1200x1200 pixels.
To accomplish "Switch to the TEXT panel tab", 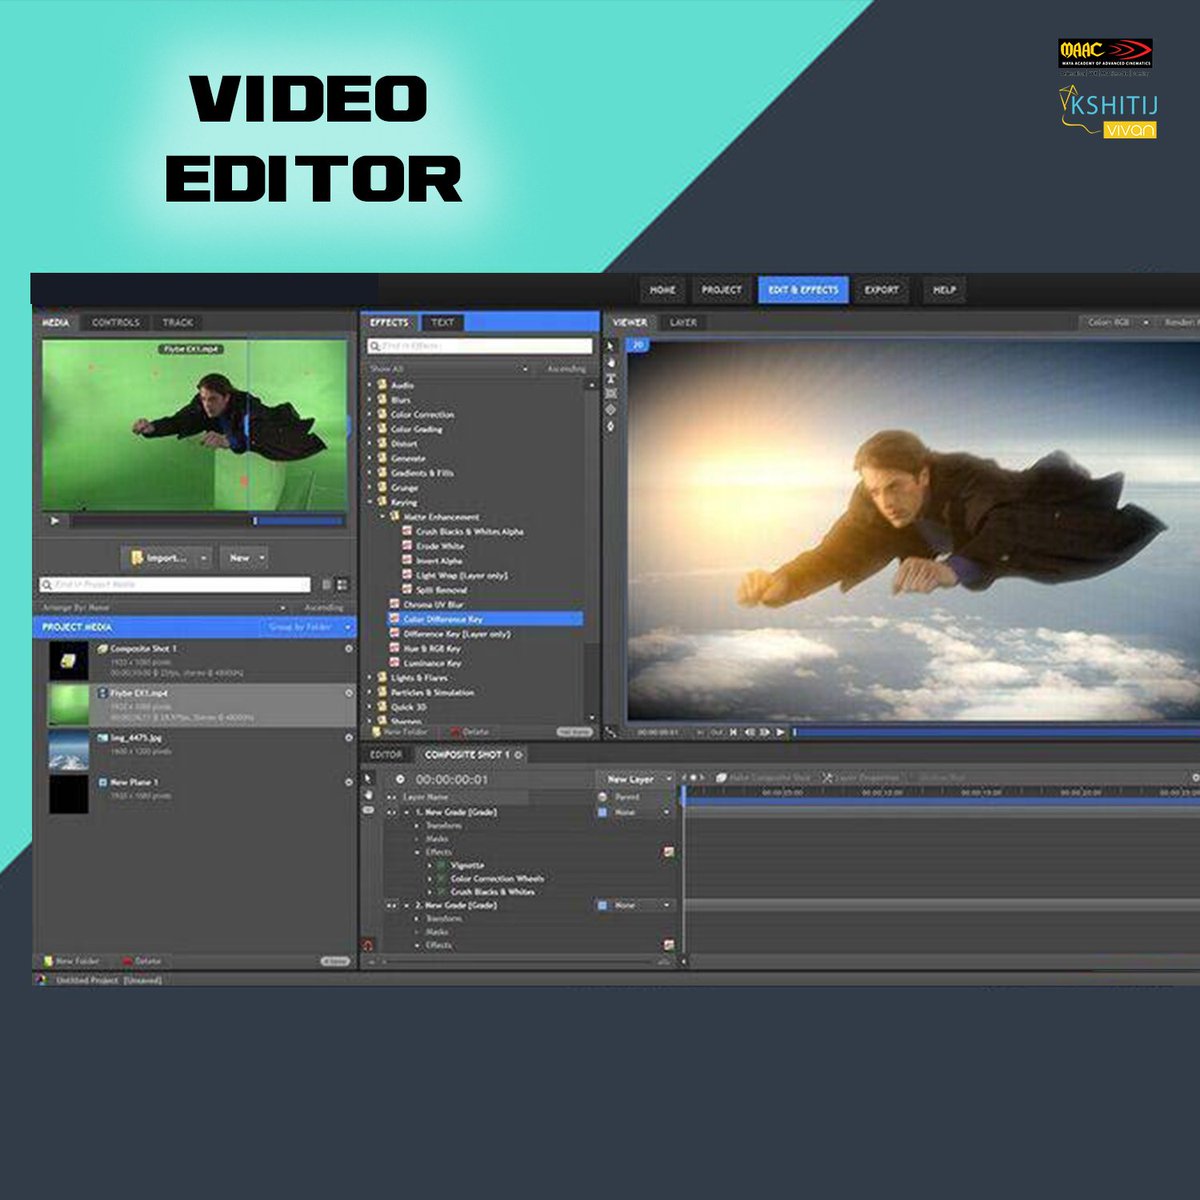I will pos(442,322).
